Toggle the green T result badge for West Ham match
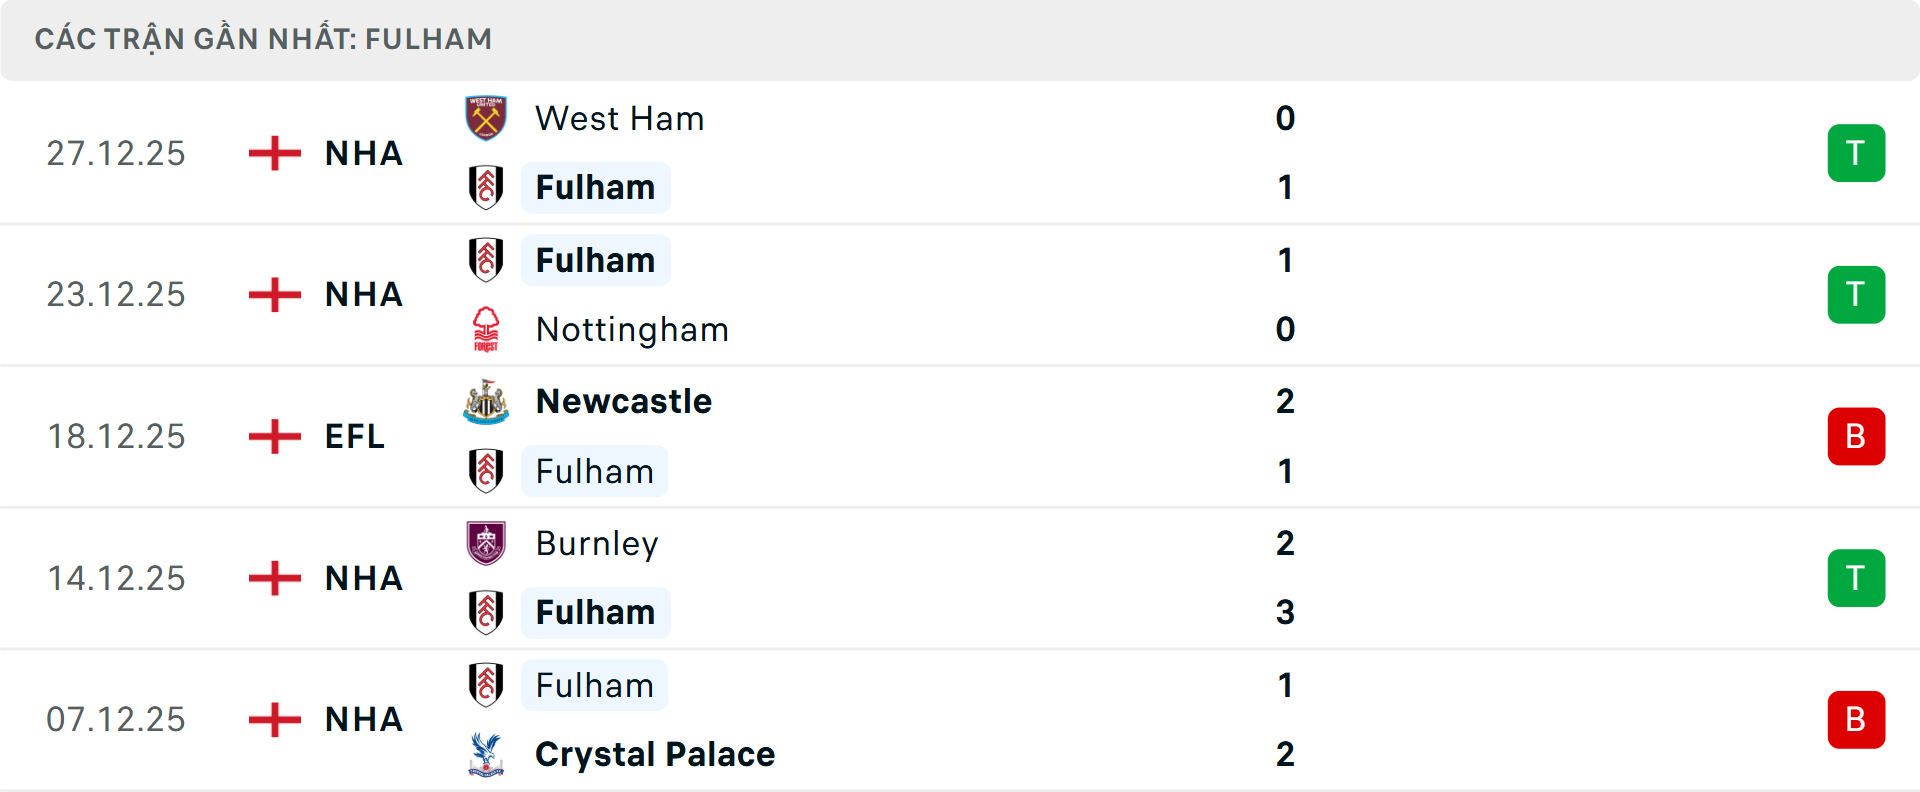This screenshot has width=1920, height=792. click(1857, 153)
